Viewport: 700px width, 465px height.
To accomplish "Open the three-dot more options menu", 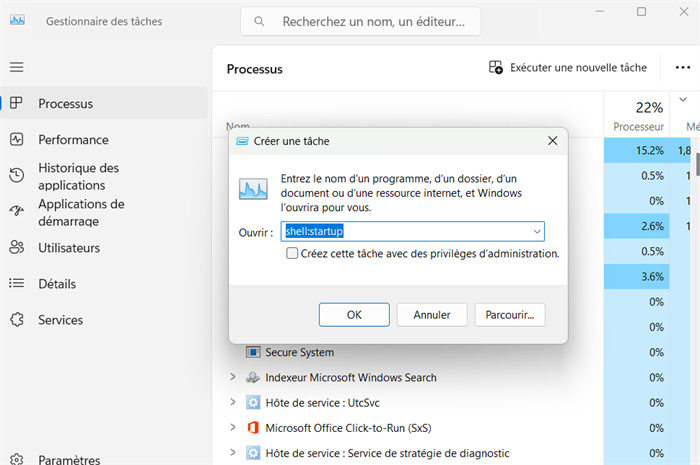I will pos(668,68).
